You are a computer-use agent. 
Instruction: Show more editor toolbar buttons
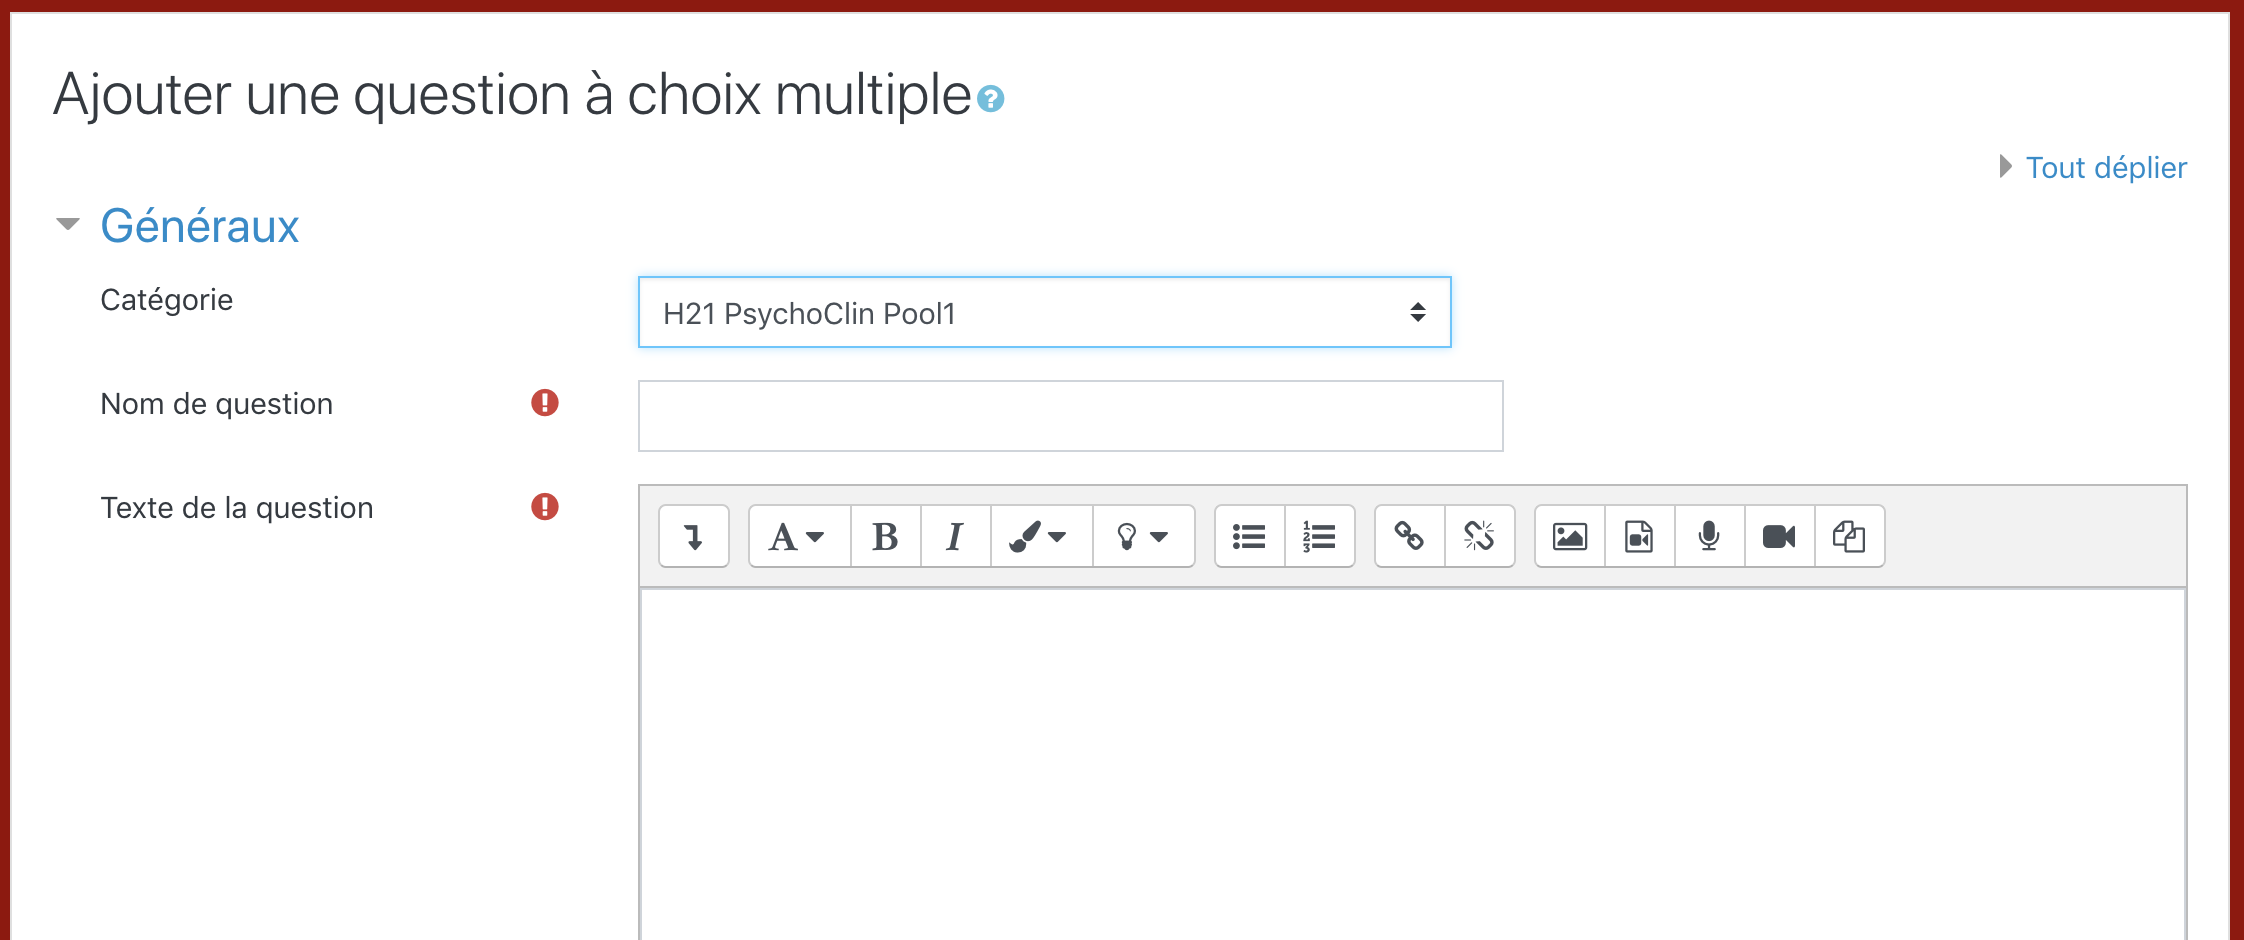tap(694, 537)
